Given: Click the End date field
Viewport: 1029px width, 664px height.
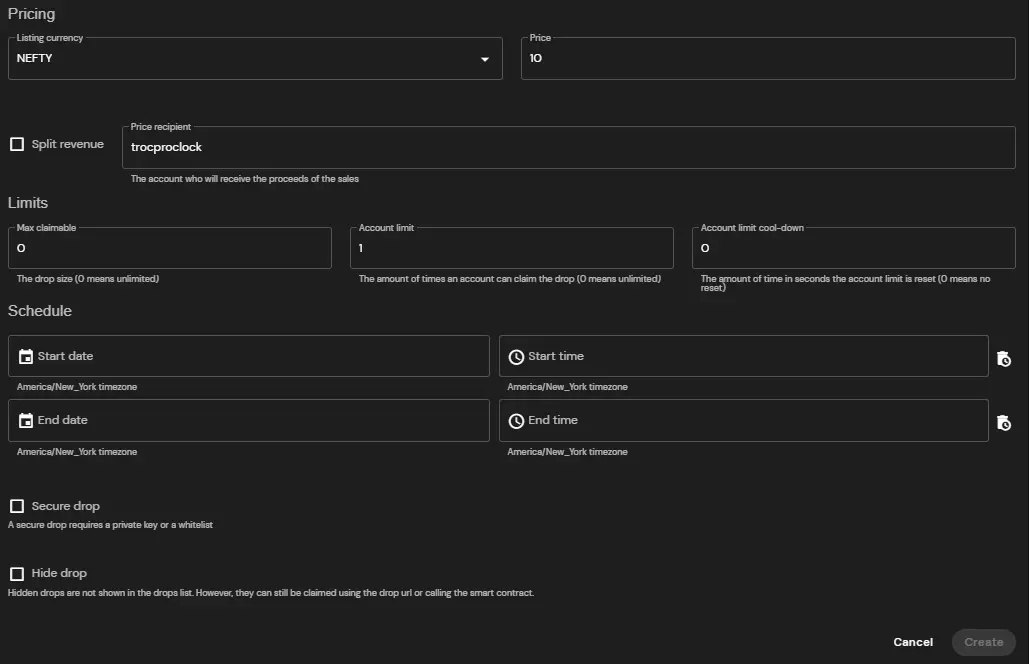Looking at the screenshot, I should point(249,421).
